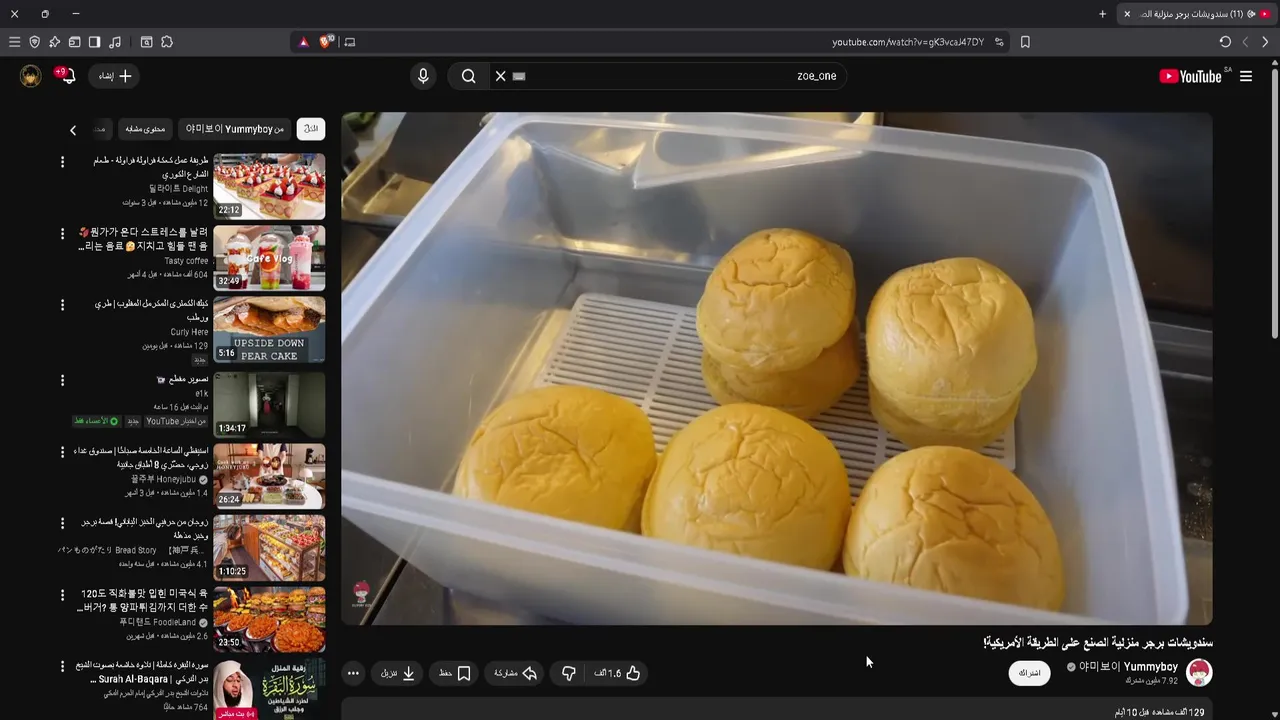Open Brave Leo AI sparkle icon
This screenshot has width=1280, height=720.
pyautogui.click(x=54, y=42)
